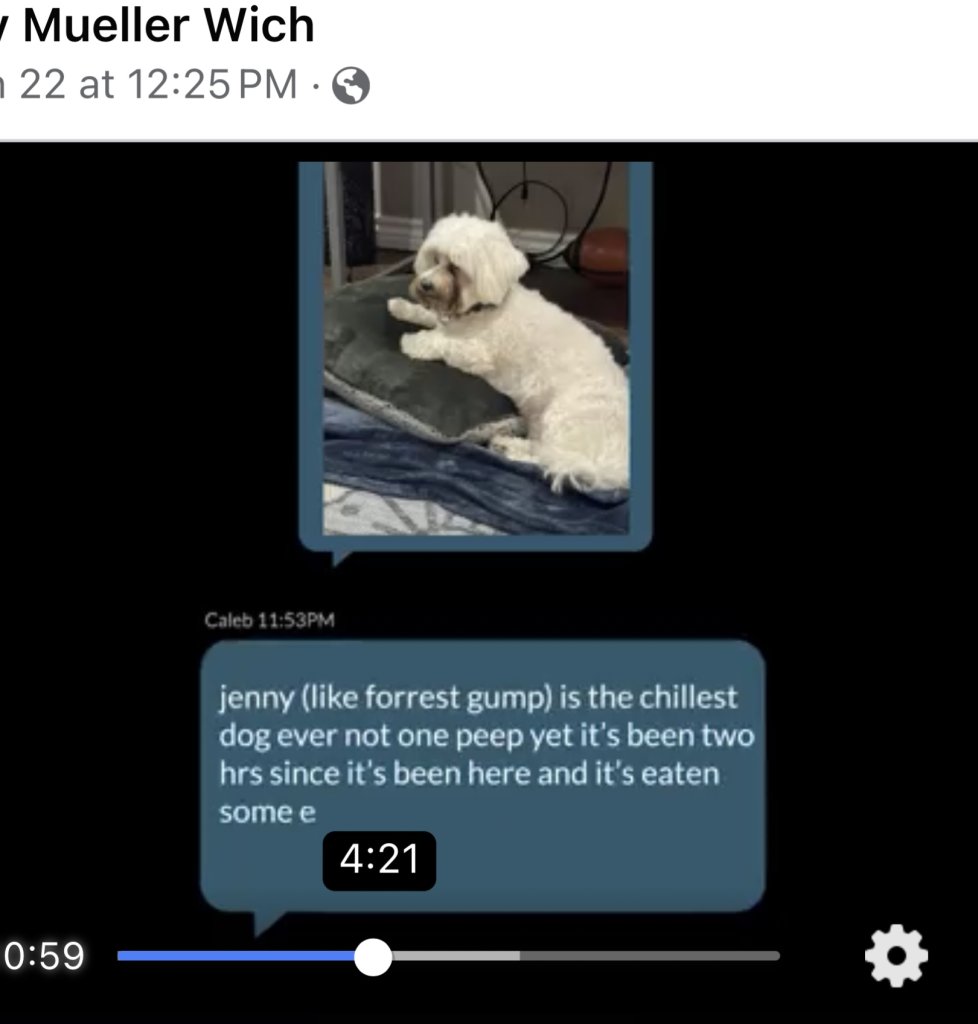The image size is (978, 1024).
Task: Click the jenny forrest gump message bubble
Action: [x=482, y=775]
